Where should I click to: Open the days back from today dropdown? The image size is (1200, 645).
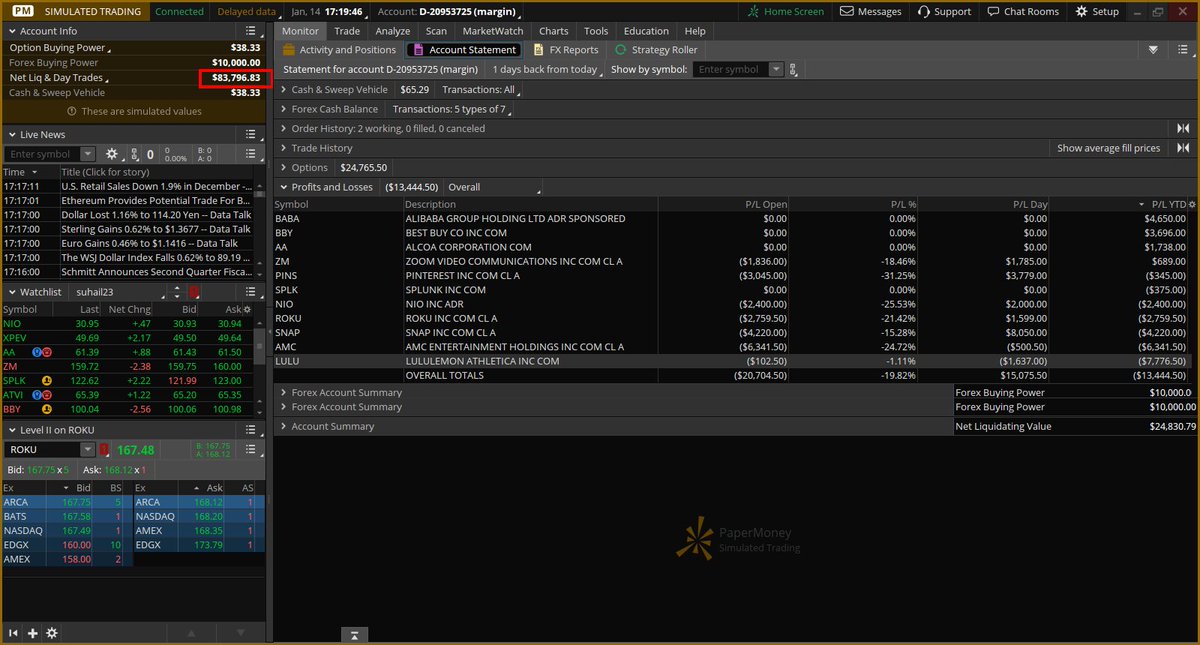coord(548,70)
